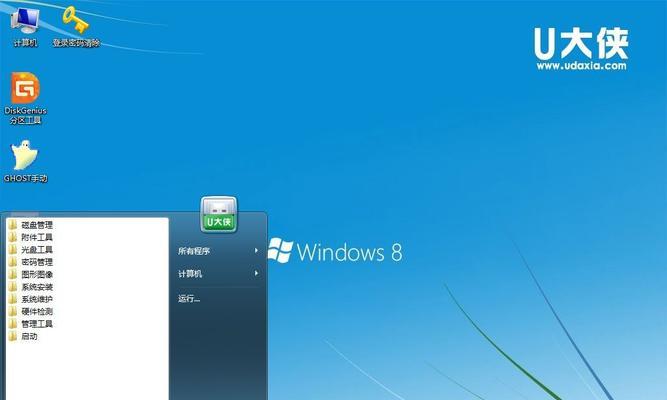
Task: Open the 启动 startup folder
Action: (23, 336)
